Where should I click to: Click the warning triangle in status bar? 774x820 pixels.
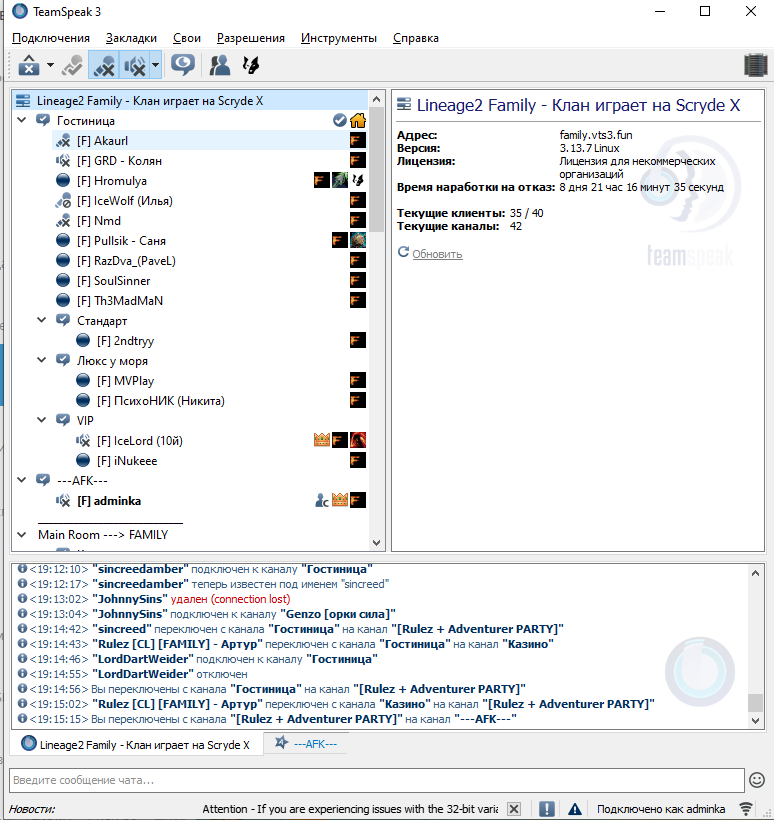[575, 809]
